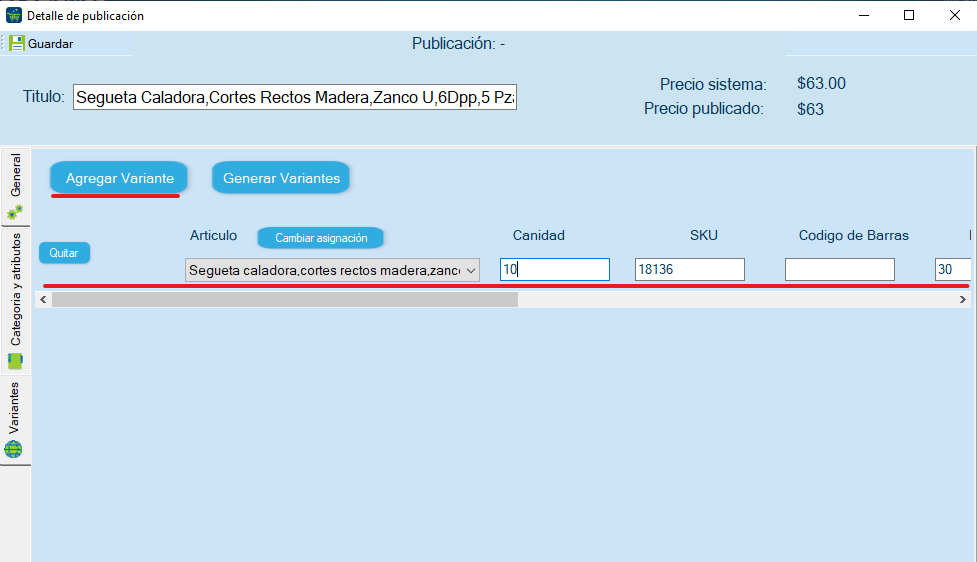977x562 pixels.
Task: Open the Articulo dropdown for Segueta caladora
Action: pos(332,270)
